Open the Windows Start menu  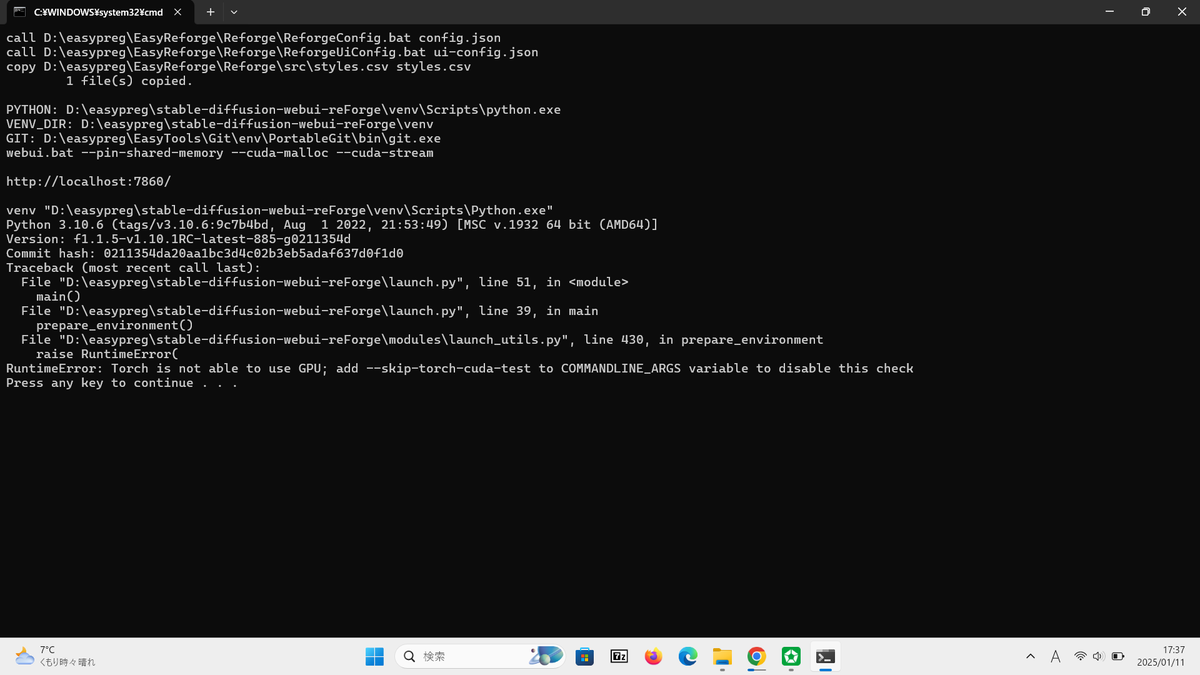tap(374, 656)
